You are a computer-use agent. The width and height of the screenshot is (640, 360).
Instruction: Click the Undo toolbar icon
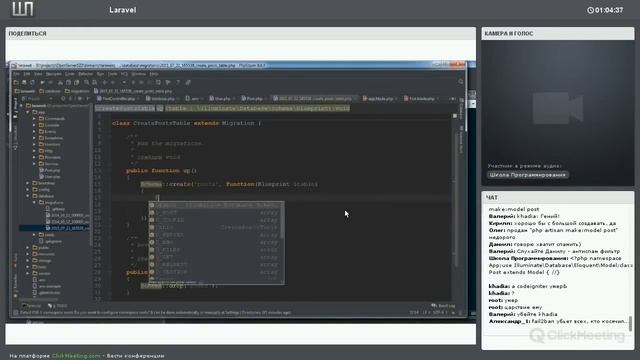point(42,82)
